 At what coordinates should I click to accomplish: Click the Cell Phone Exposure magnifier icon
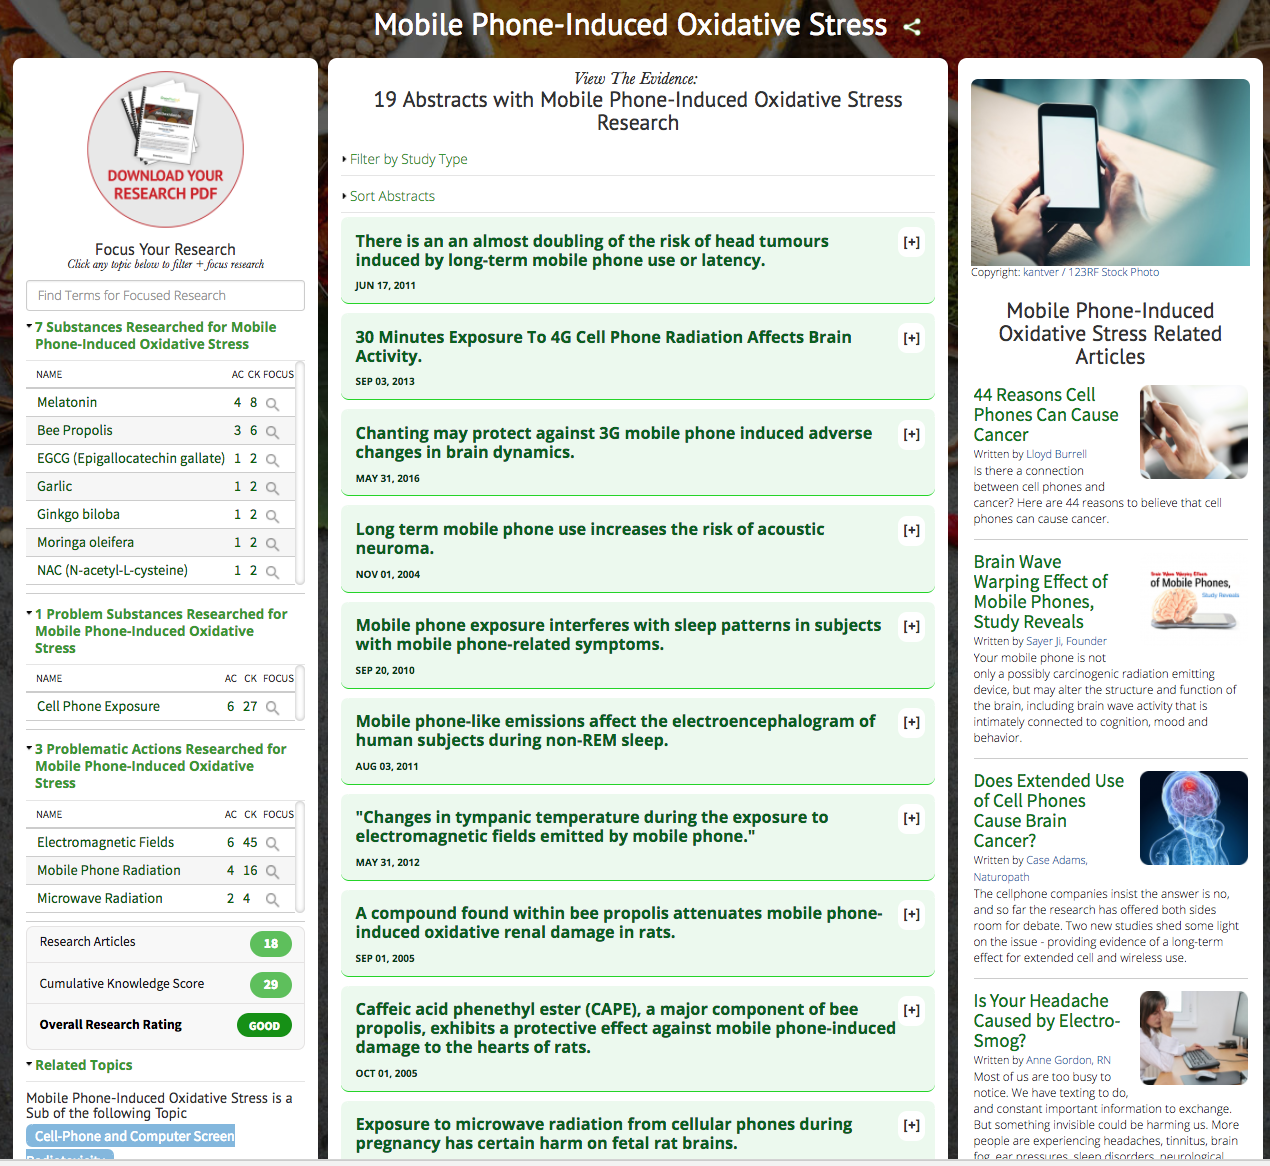[x=272, y=708]
